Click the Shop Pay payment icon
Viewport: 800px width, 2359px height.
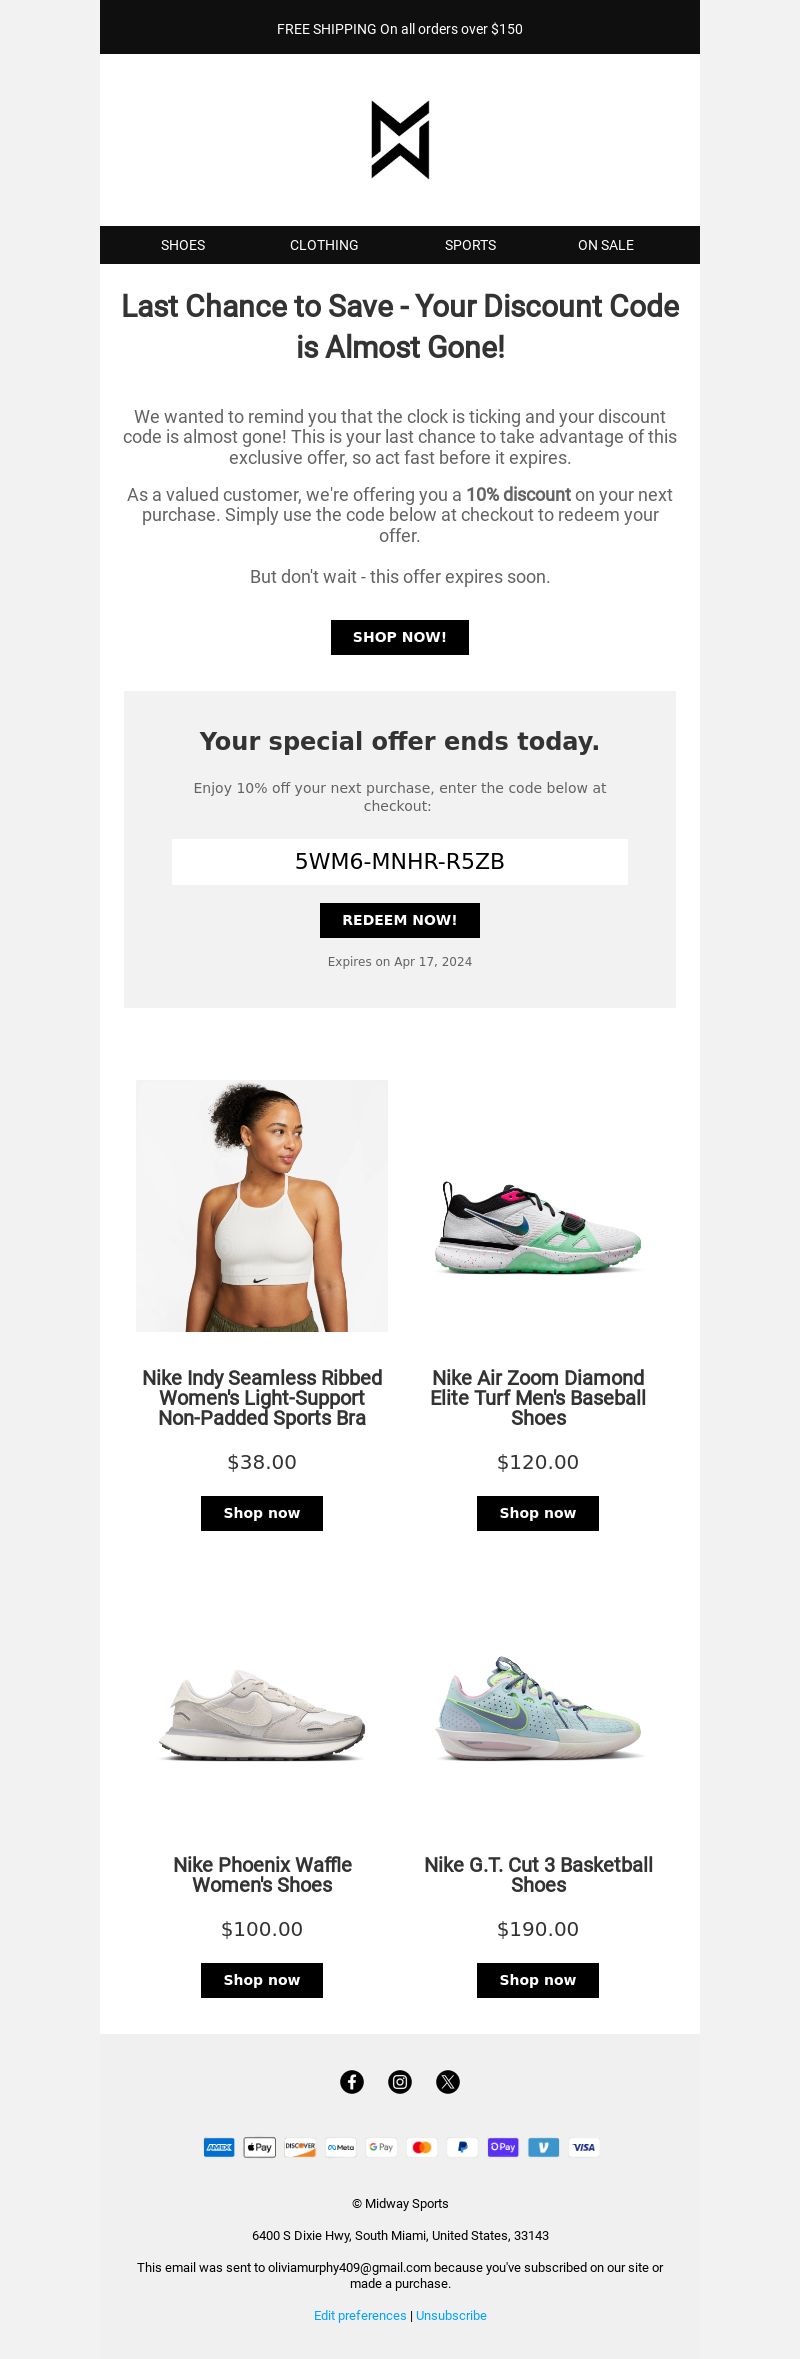click(503, 2147)
